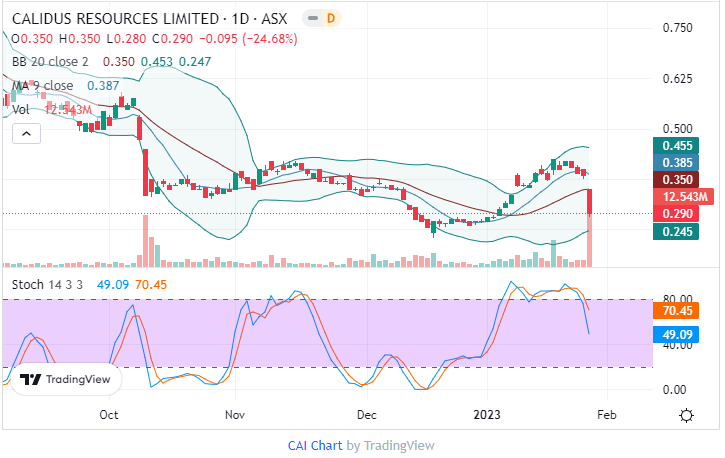Click the 2023 label on the time axis
Image resolution: width=725 pixels, height=458 pixels.
point(487,414)
